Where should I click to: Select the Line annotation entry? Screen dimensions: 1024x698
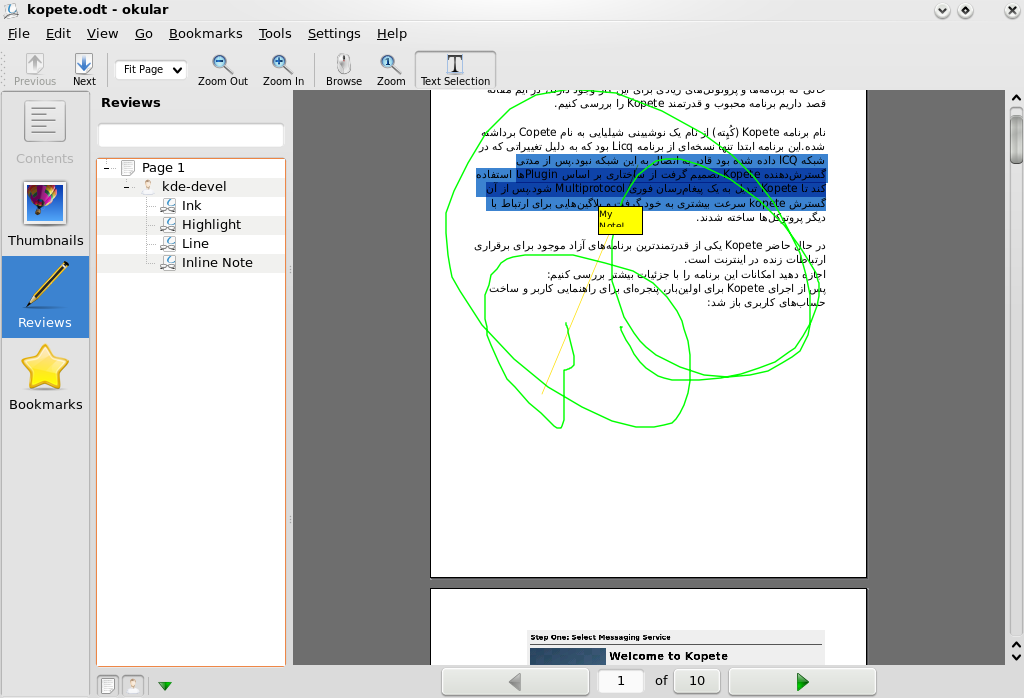191,244
